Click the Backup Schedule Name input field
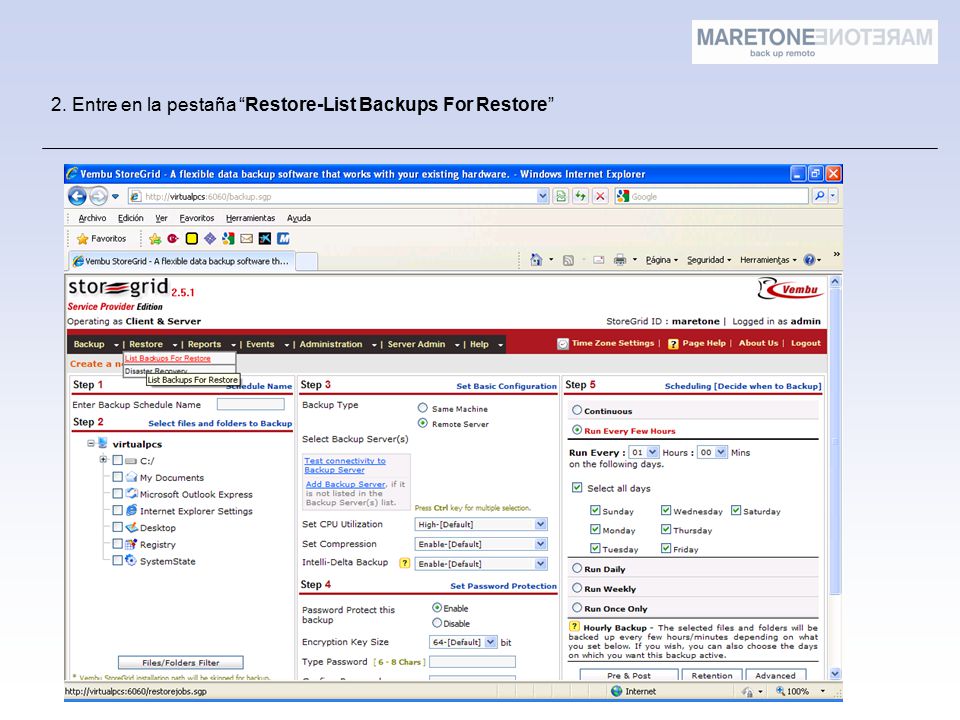The width and height of the screenshot is (960, 720). (251, 404)
